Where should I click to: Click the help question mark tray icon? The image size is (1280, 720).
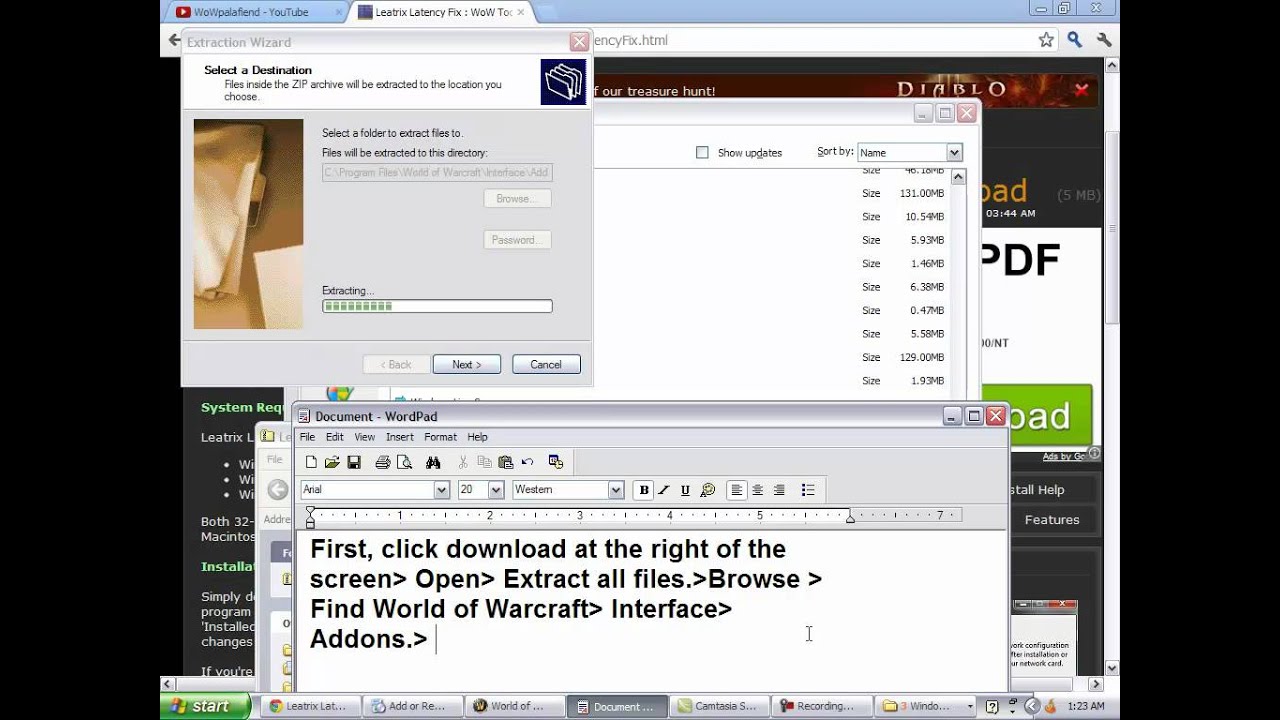tap(992, 706)
